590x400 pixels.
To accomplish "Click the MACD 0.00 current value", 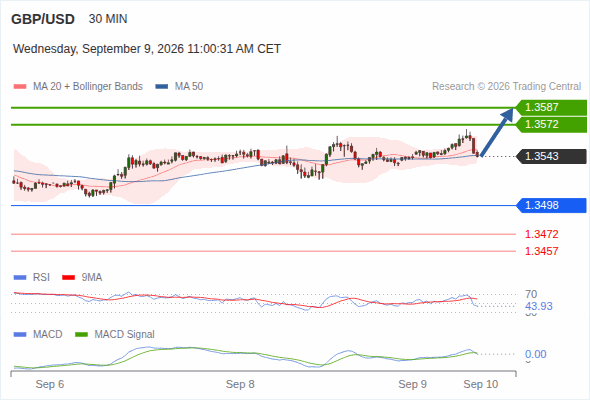I will 535,354.
